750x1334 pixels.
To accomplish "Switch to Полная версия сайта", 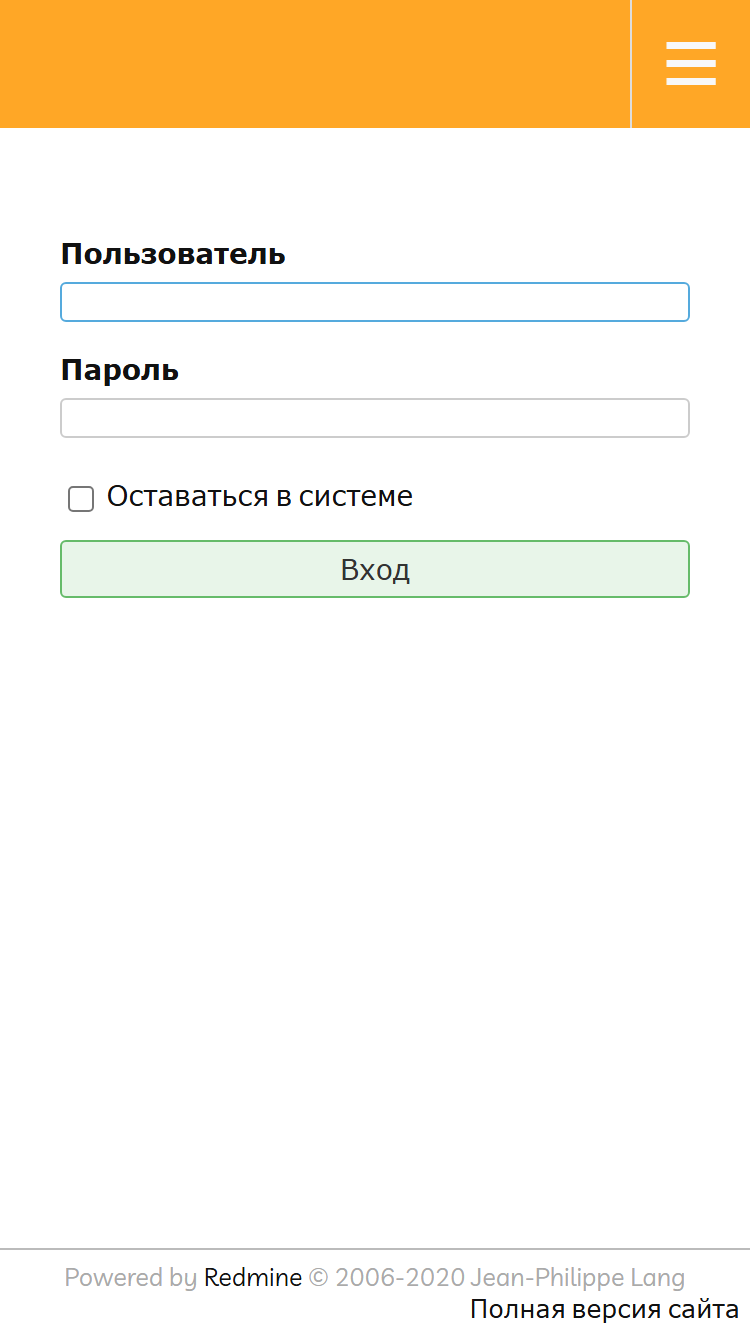I will coord(605,1309).
